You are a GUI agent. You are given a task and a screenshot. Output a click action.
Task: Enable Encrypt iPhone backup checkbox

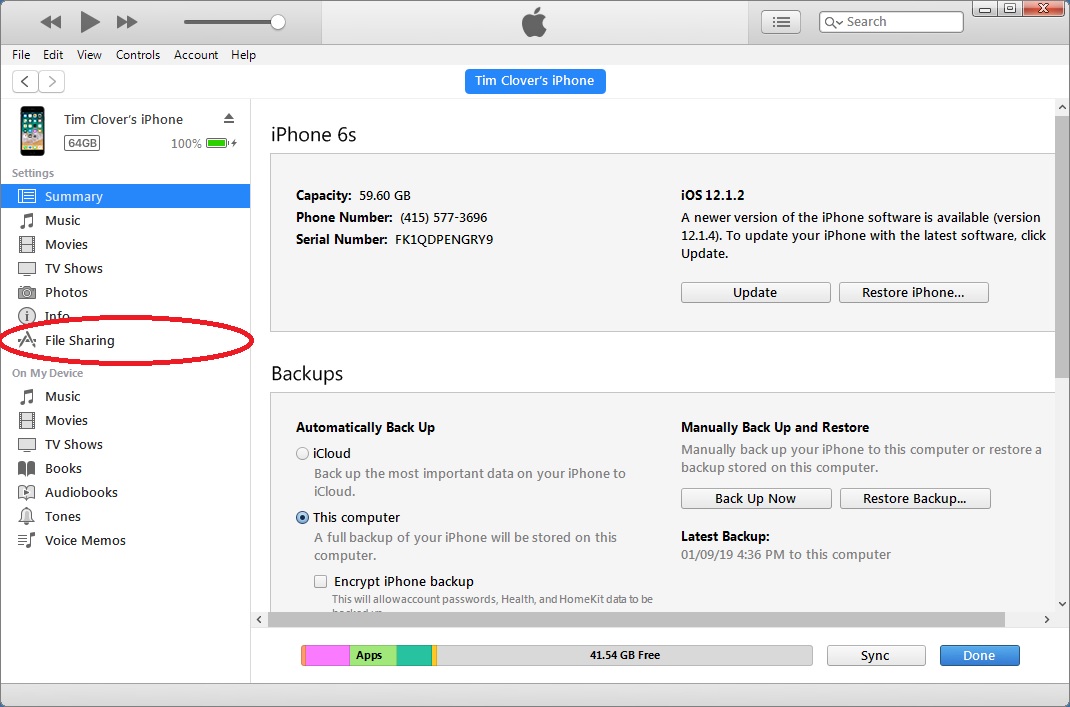pyautogui.click(x=321, y=581)
